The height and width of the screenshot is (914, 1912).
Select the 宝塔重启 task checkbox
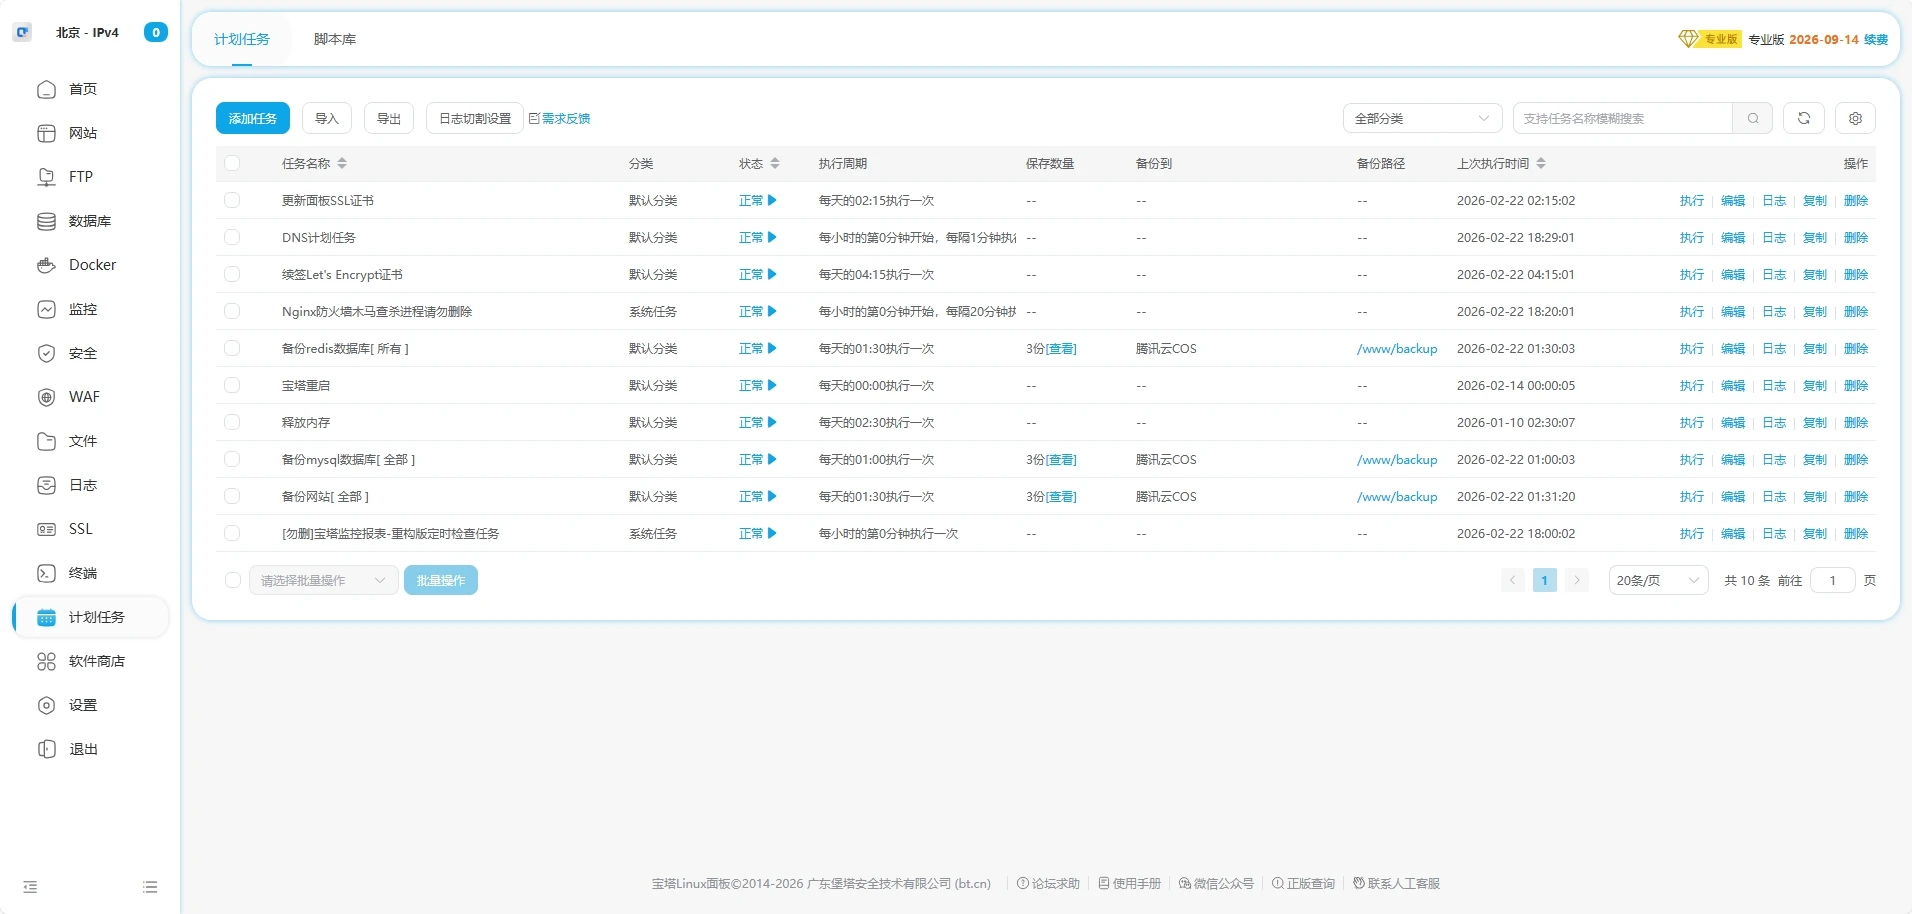coord(232,385)
